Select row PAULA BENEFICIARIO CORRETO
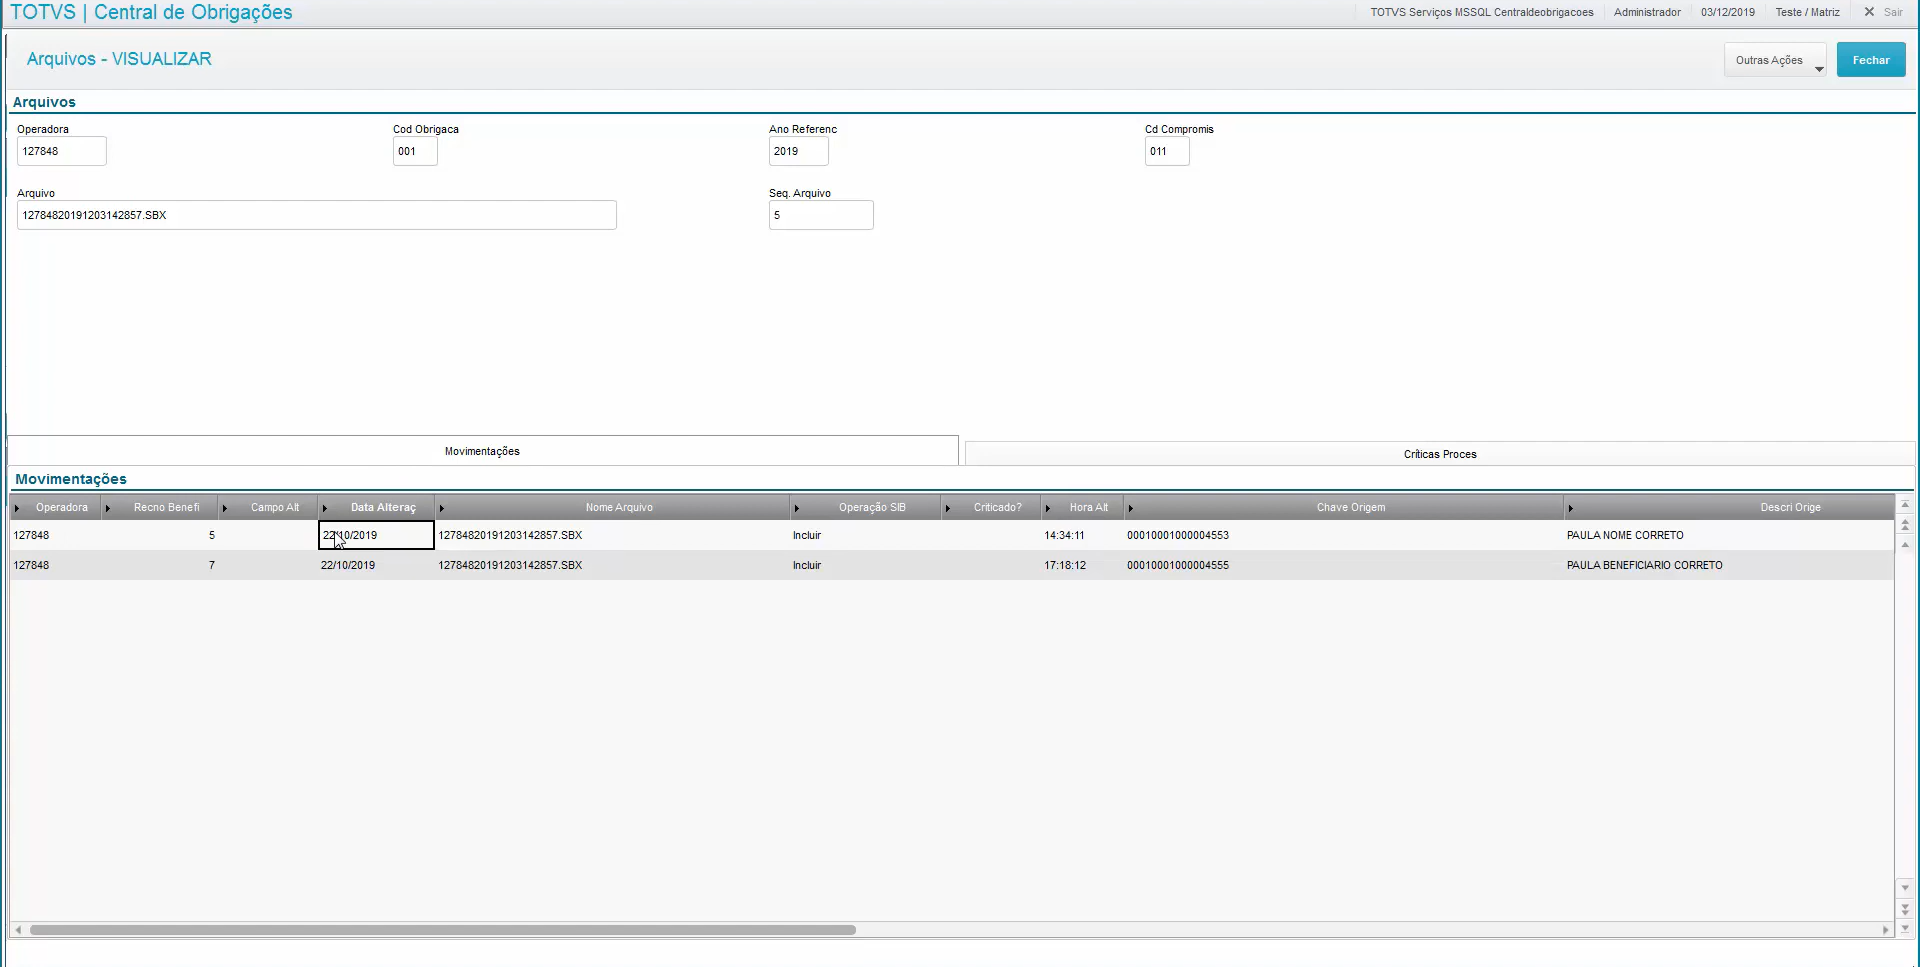The height and width of the screenshot is (967, 1920). (x=951, y=565)
